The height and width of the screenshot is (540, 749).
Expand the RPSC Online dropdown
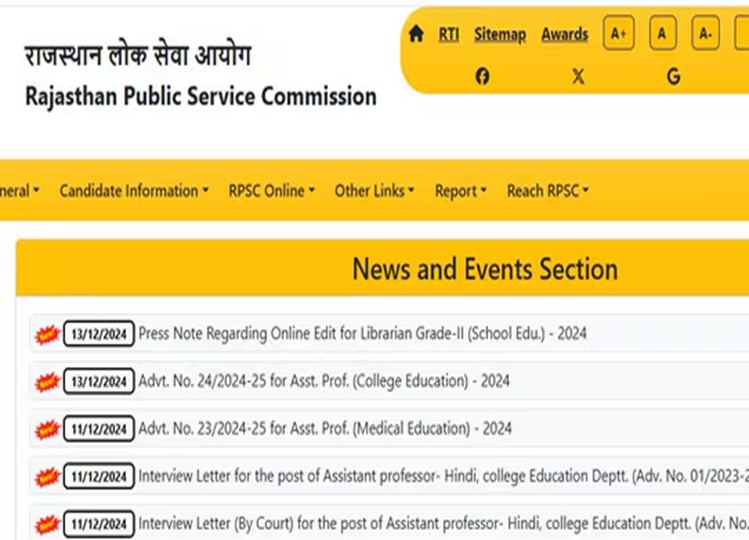271,191
